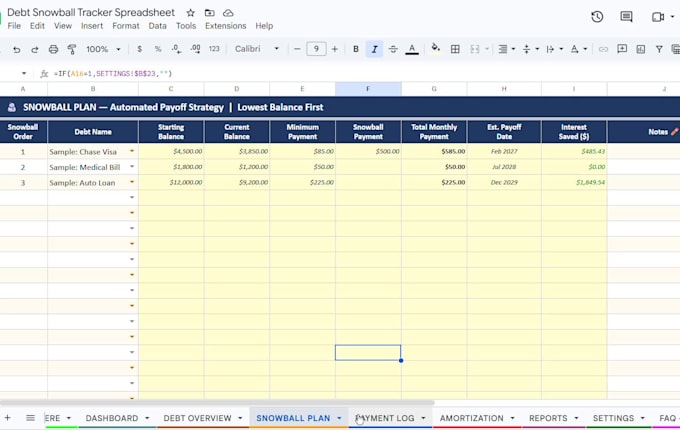Open the Format menu
Image resolution: width=680 pixels, height=431 pixels.
[126, 26]
